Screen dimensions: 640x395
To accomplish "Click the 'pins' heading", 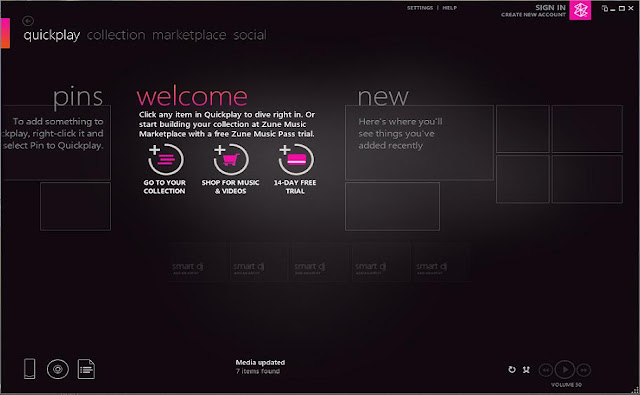I will pyautogui.click(x=78, y=97).
